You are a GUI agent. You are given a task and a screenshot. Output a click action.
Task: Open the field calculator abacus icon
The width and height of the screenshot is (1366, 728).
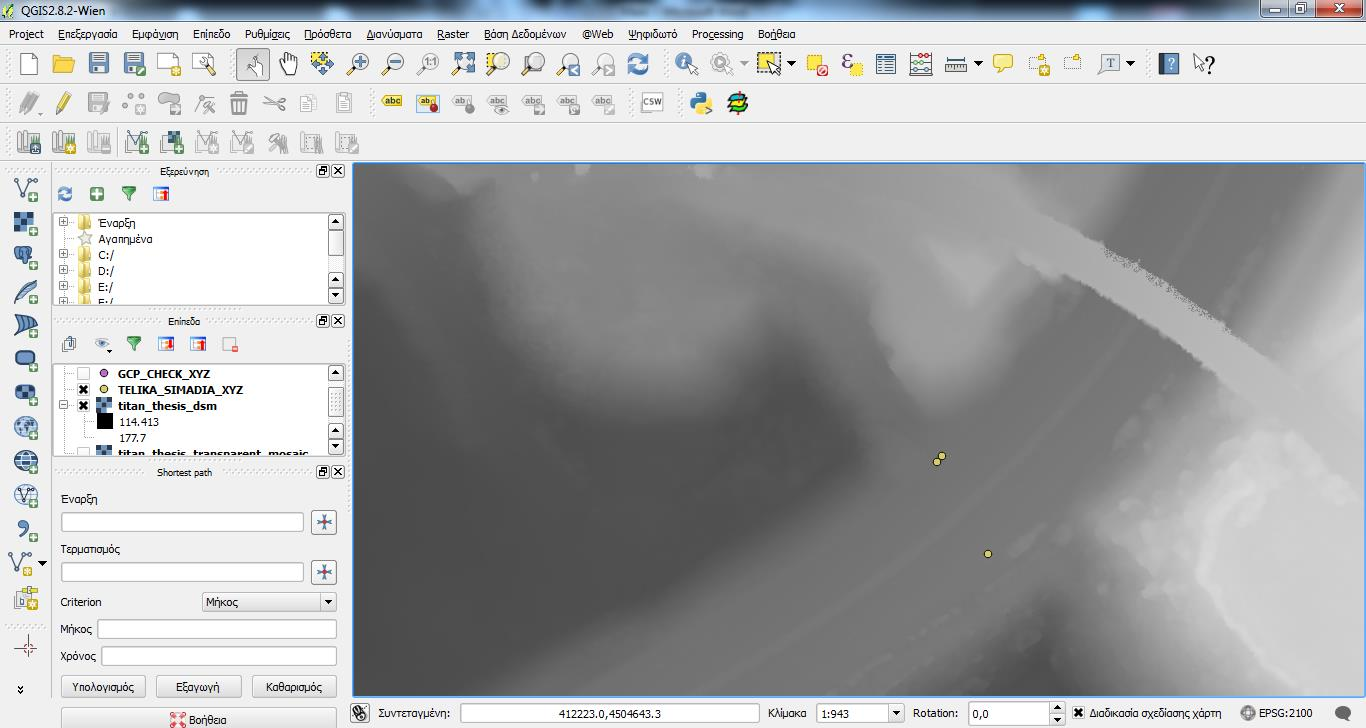tap(921, 64)
